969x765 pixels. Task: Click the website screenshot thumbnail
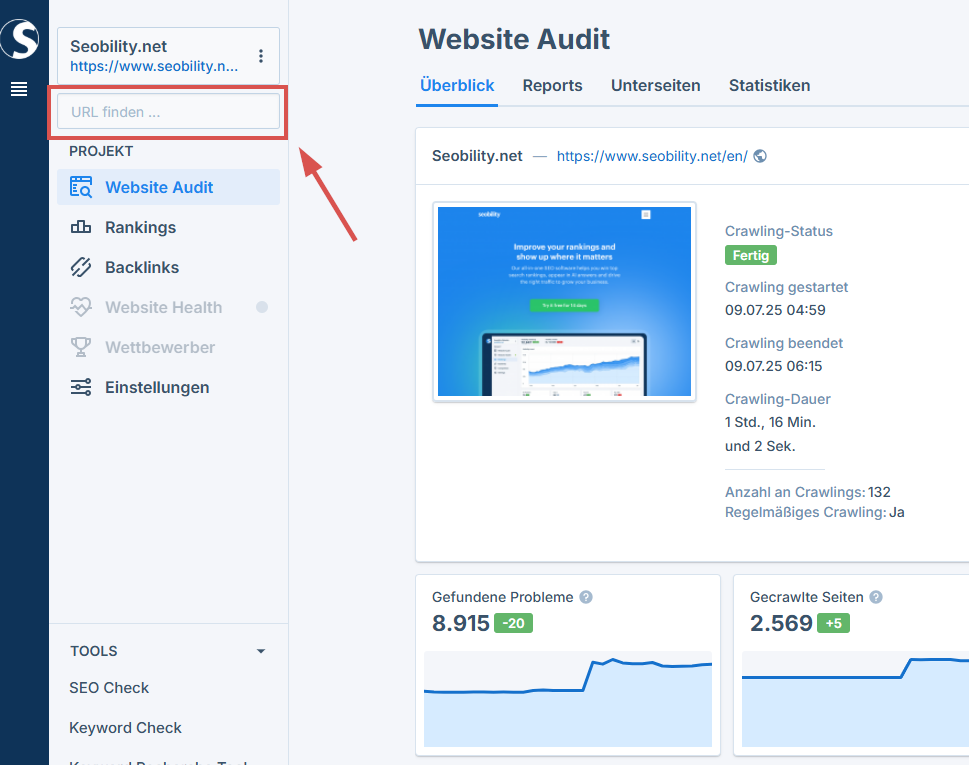(564, 302)
